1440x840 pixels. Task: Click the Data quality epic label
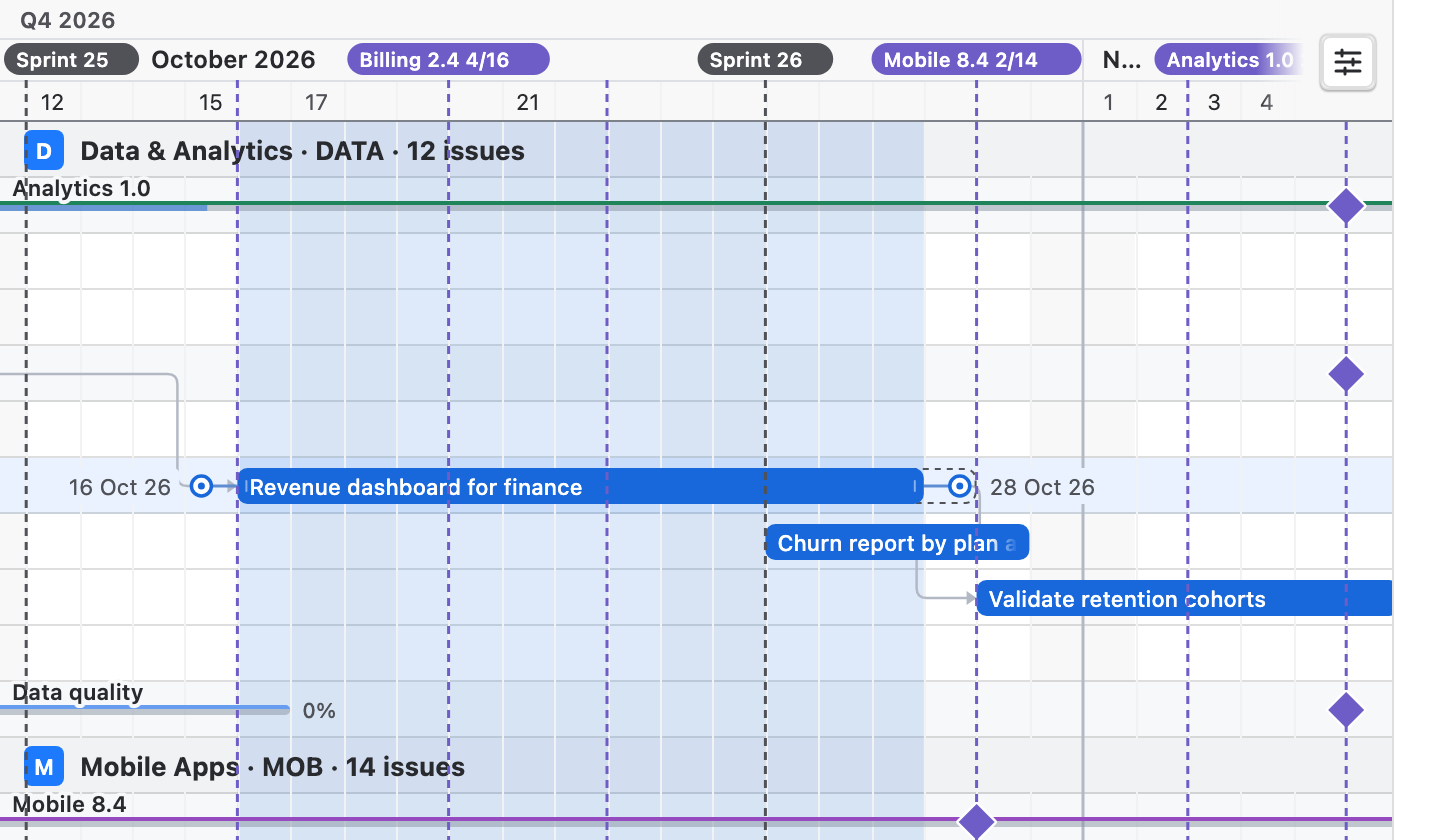(x=78, y=692)
